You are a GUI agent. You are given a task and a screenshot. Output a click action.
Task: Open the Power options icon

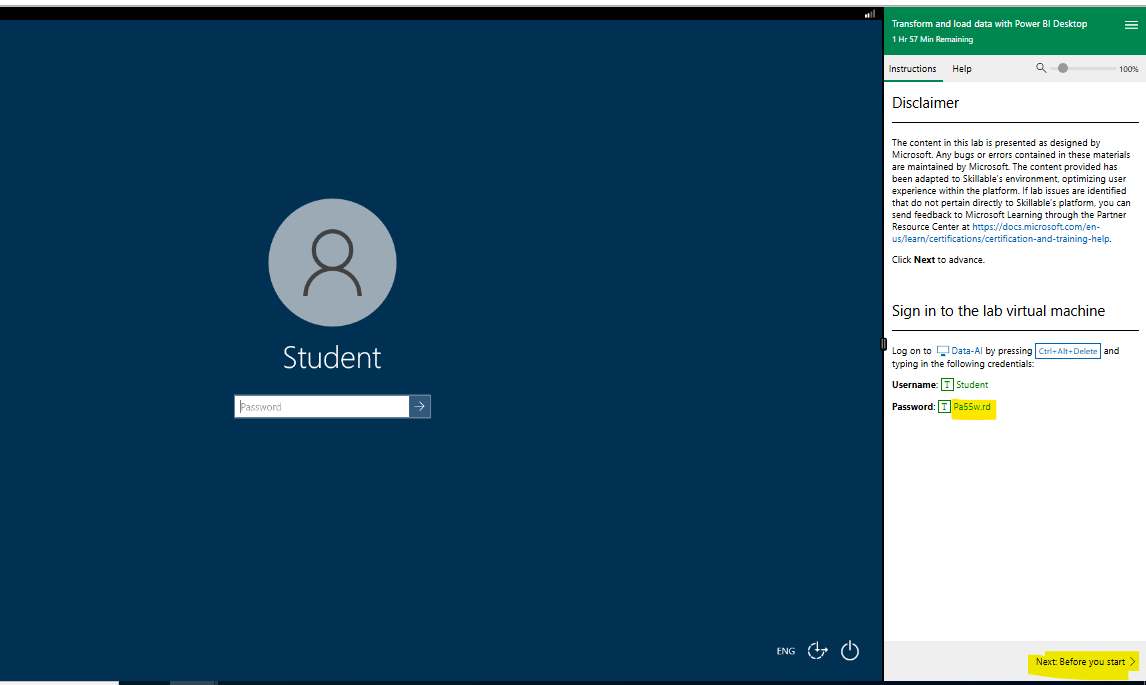click(850, 651)
